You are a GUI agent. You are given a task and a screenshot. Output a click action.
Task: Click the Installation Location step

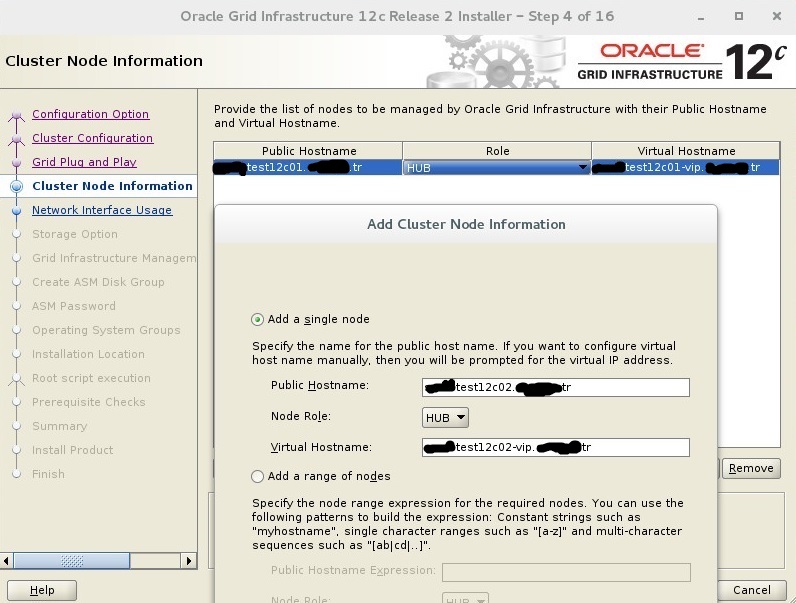tap(88, 354)
